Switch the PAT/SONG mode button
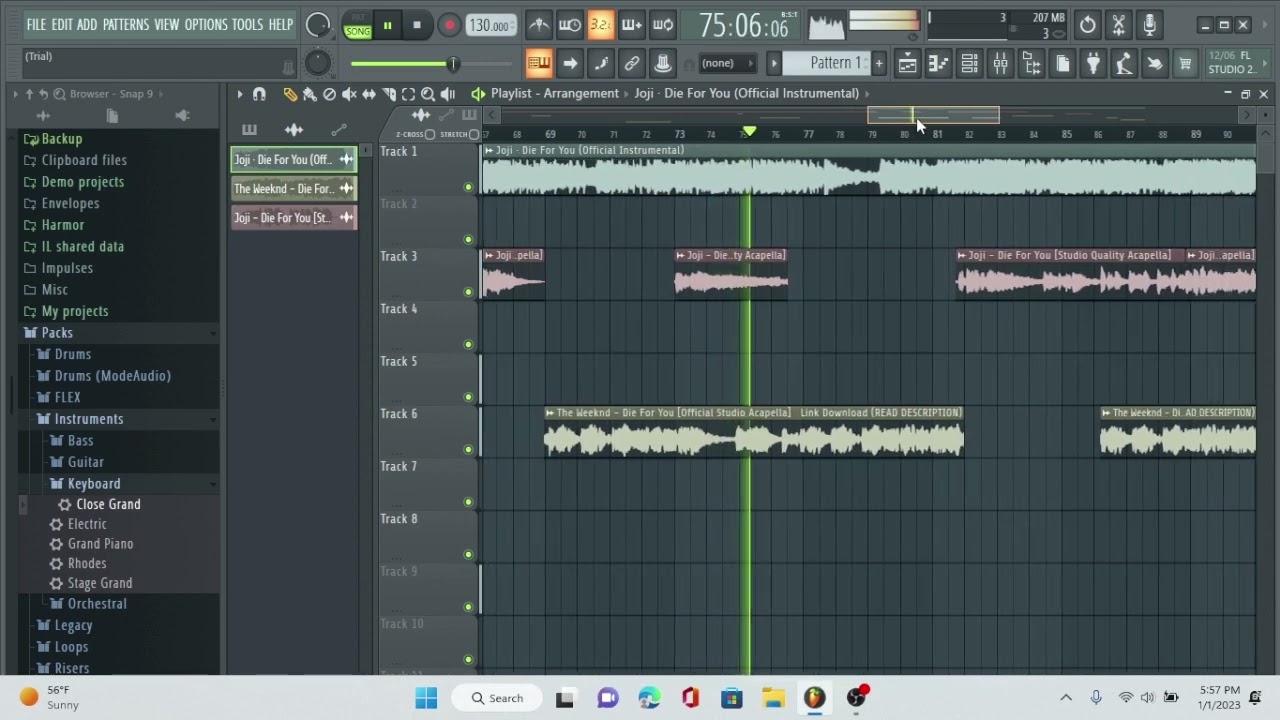The width and height of the screenshot is (1280, 720). point(357,26)
